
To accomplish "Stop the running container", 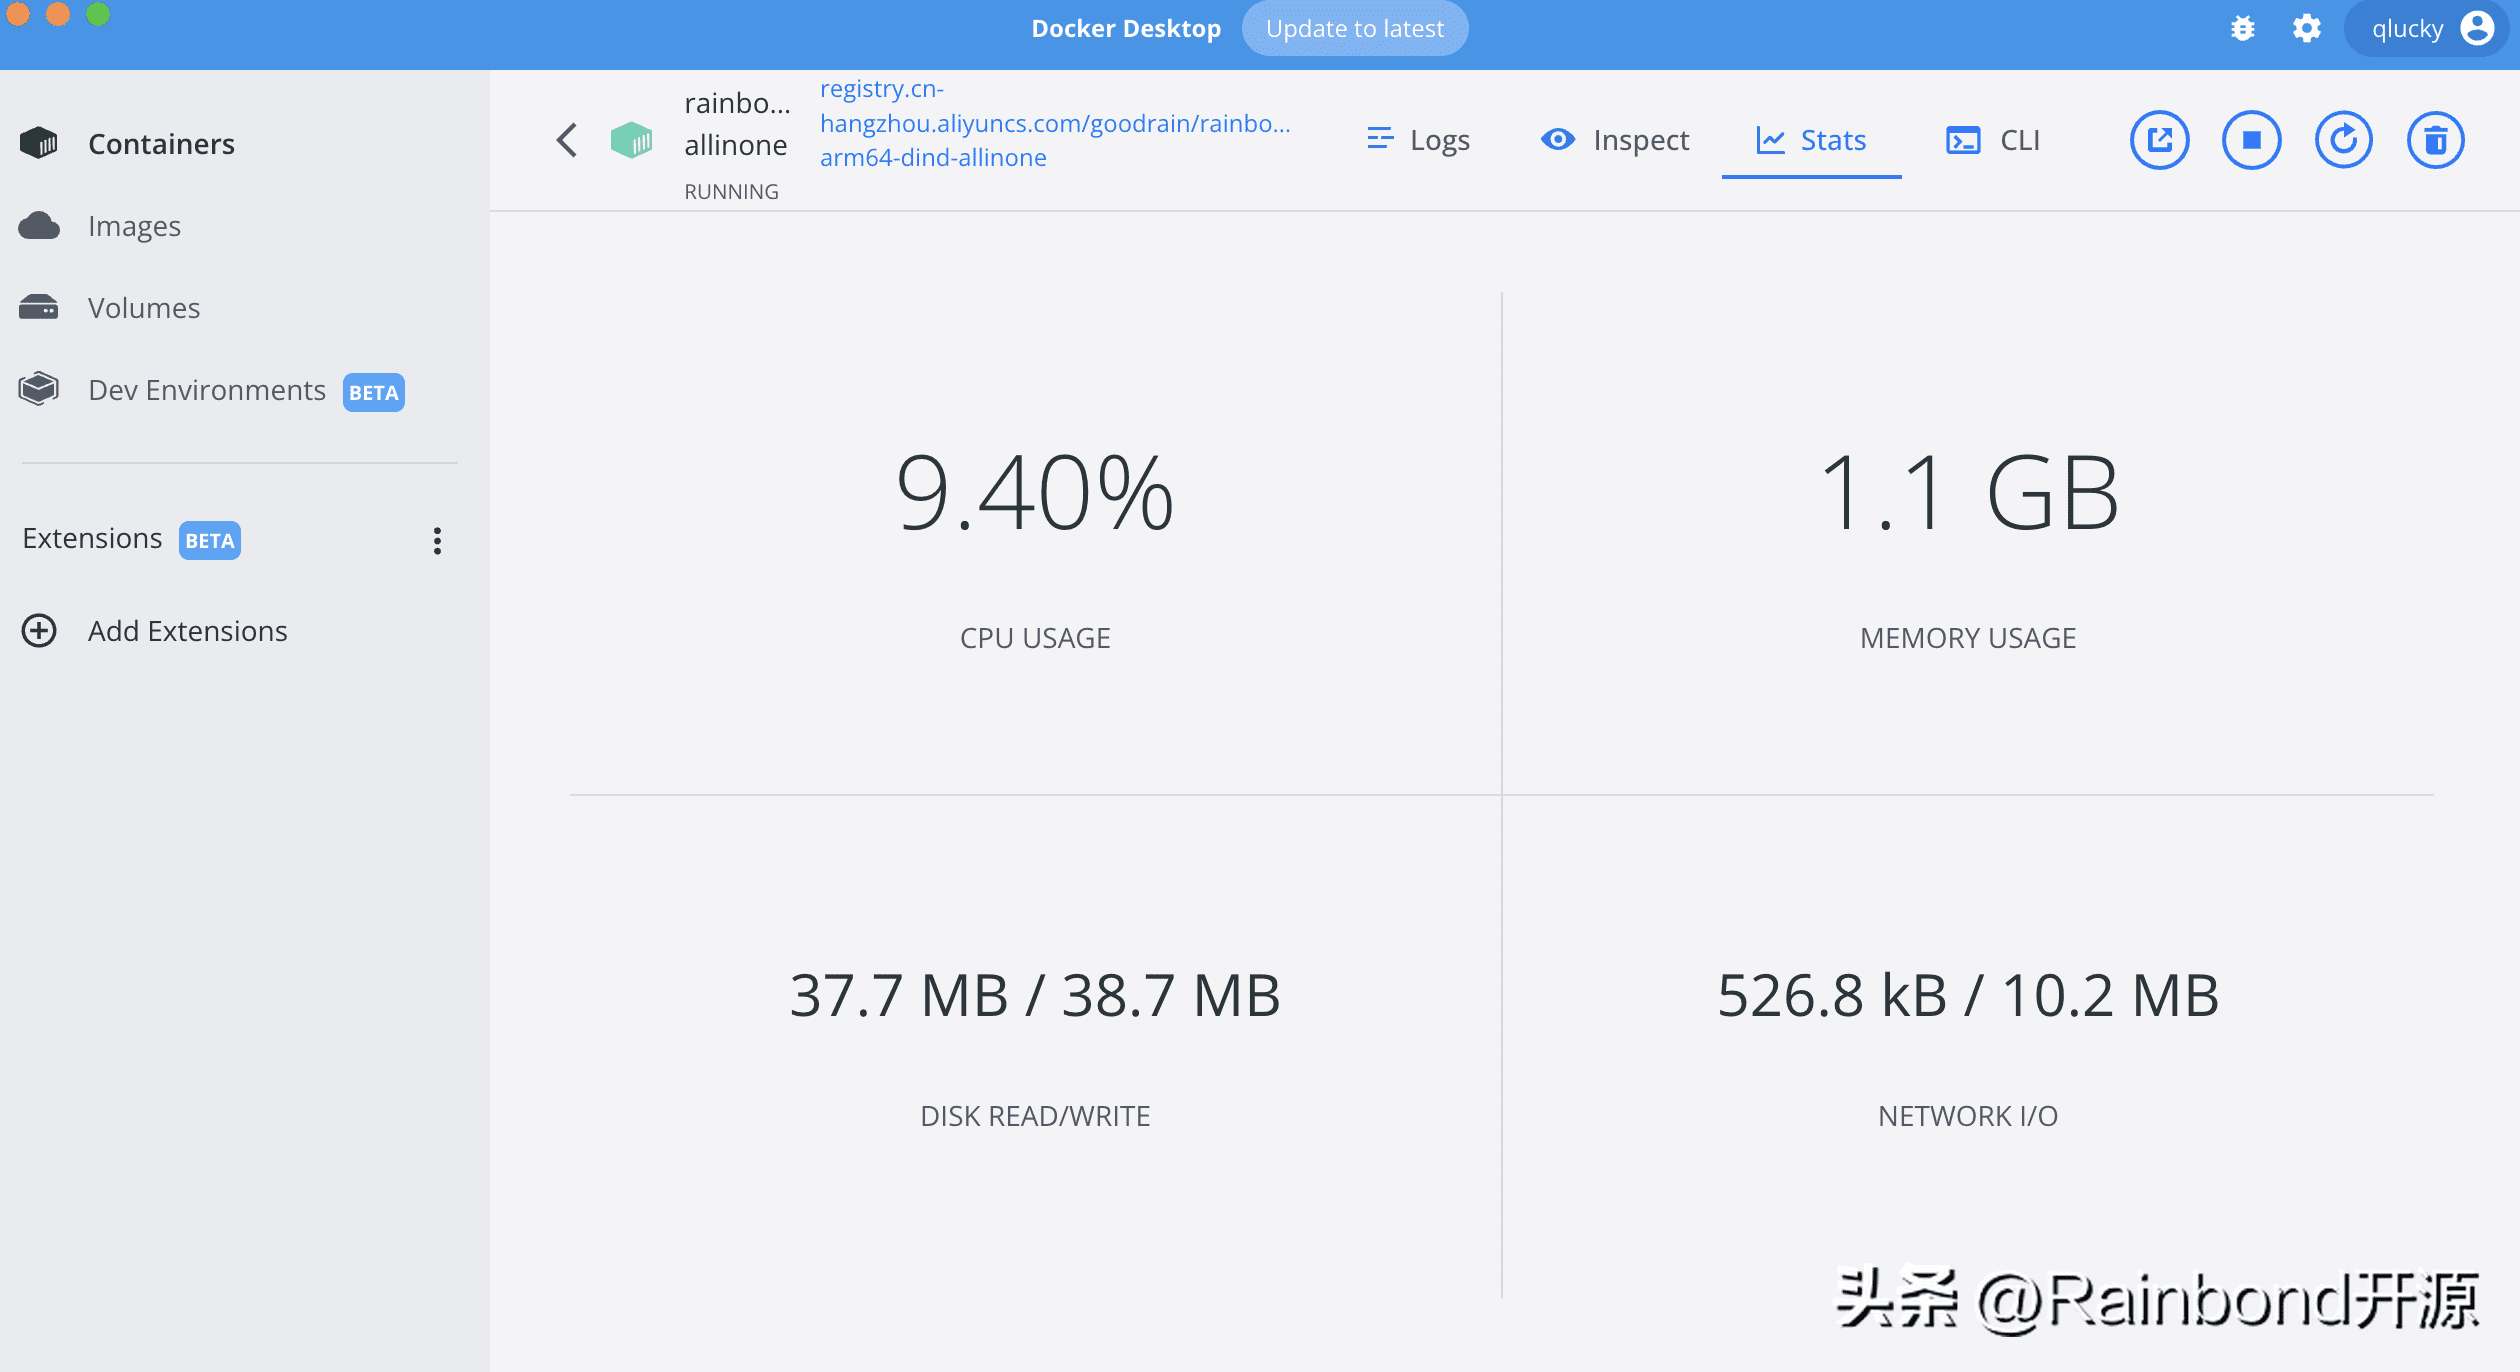I will (x=2251, y=140).
